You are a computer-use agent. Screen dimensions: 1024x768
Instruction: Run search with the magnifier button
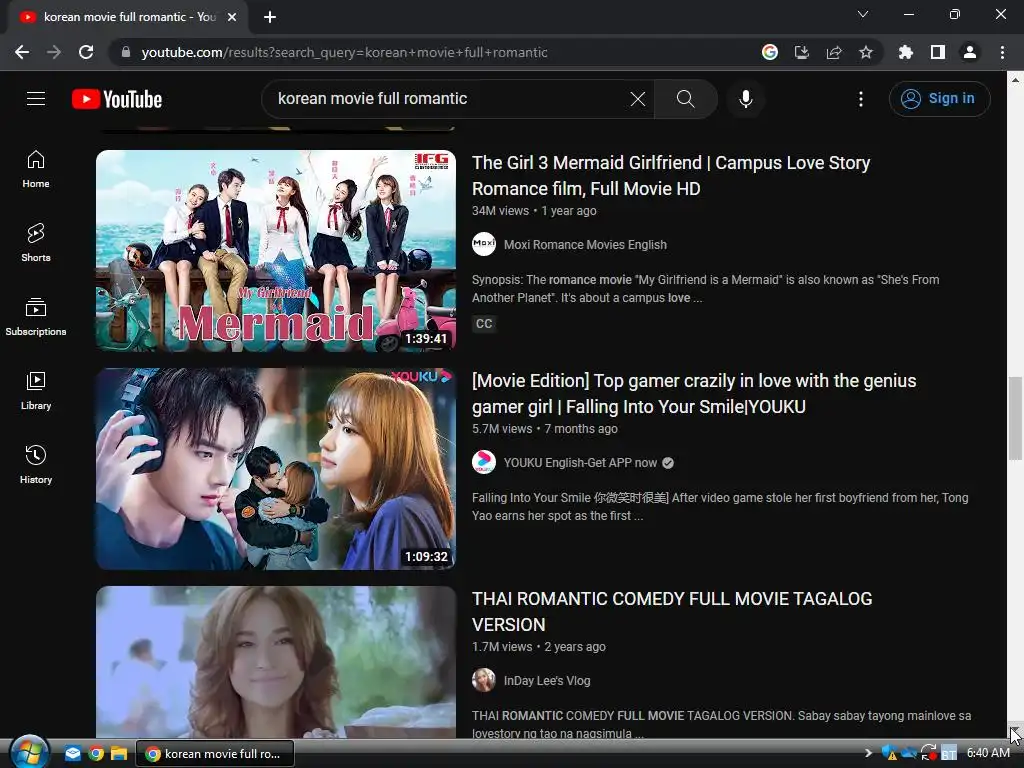pos(685,99)
